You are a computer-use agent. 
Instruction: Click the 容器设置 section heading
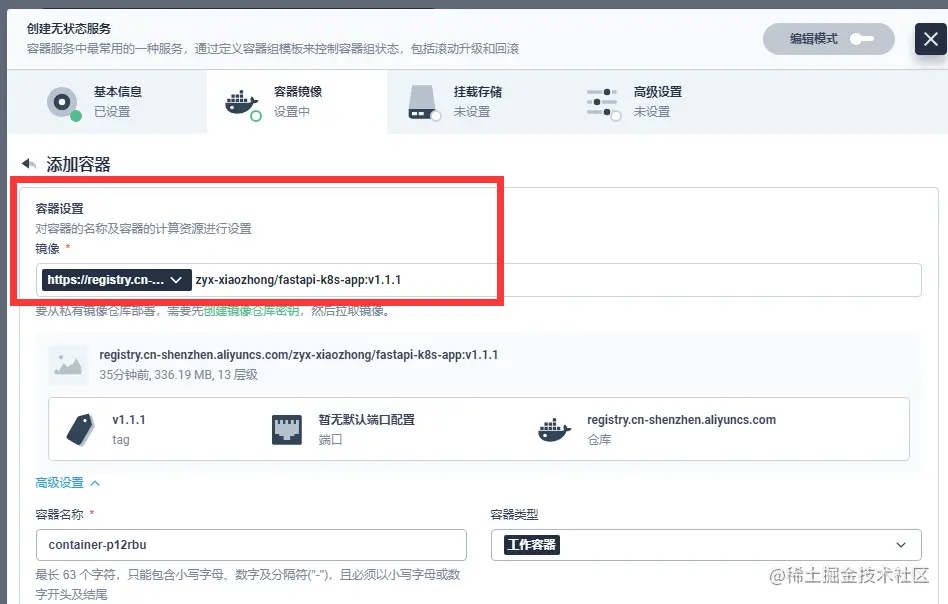(59, 209)
